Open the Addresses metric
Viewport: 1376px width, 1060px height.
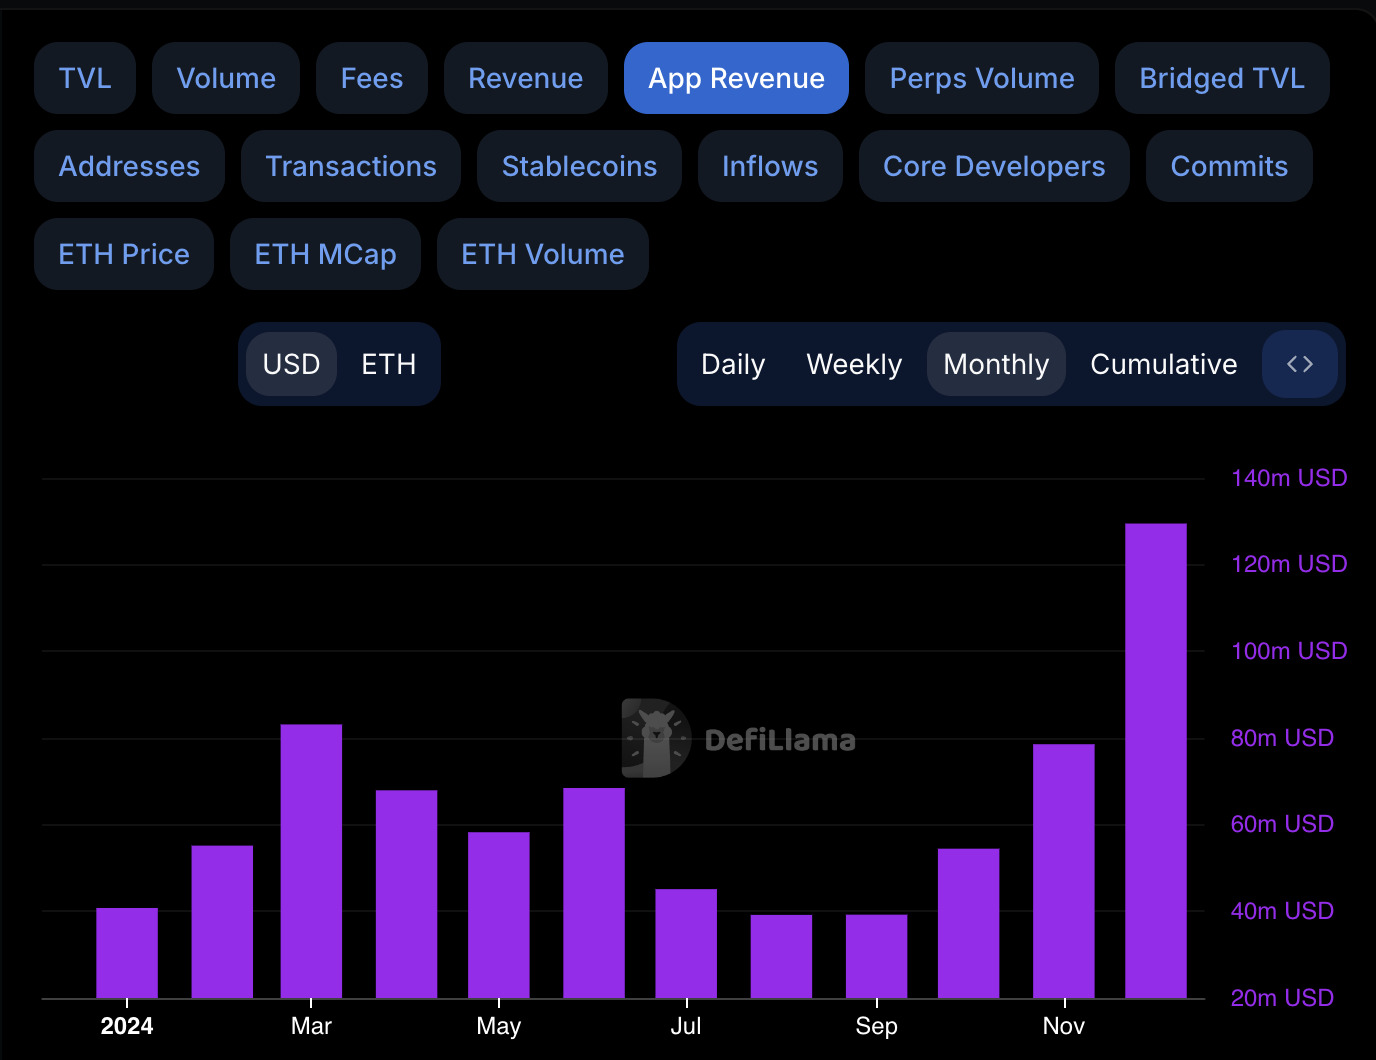click(x=129, y=166)
